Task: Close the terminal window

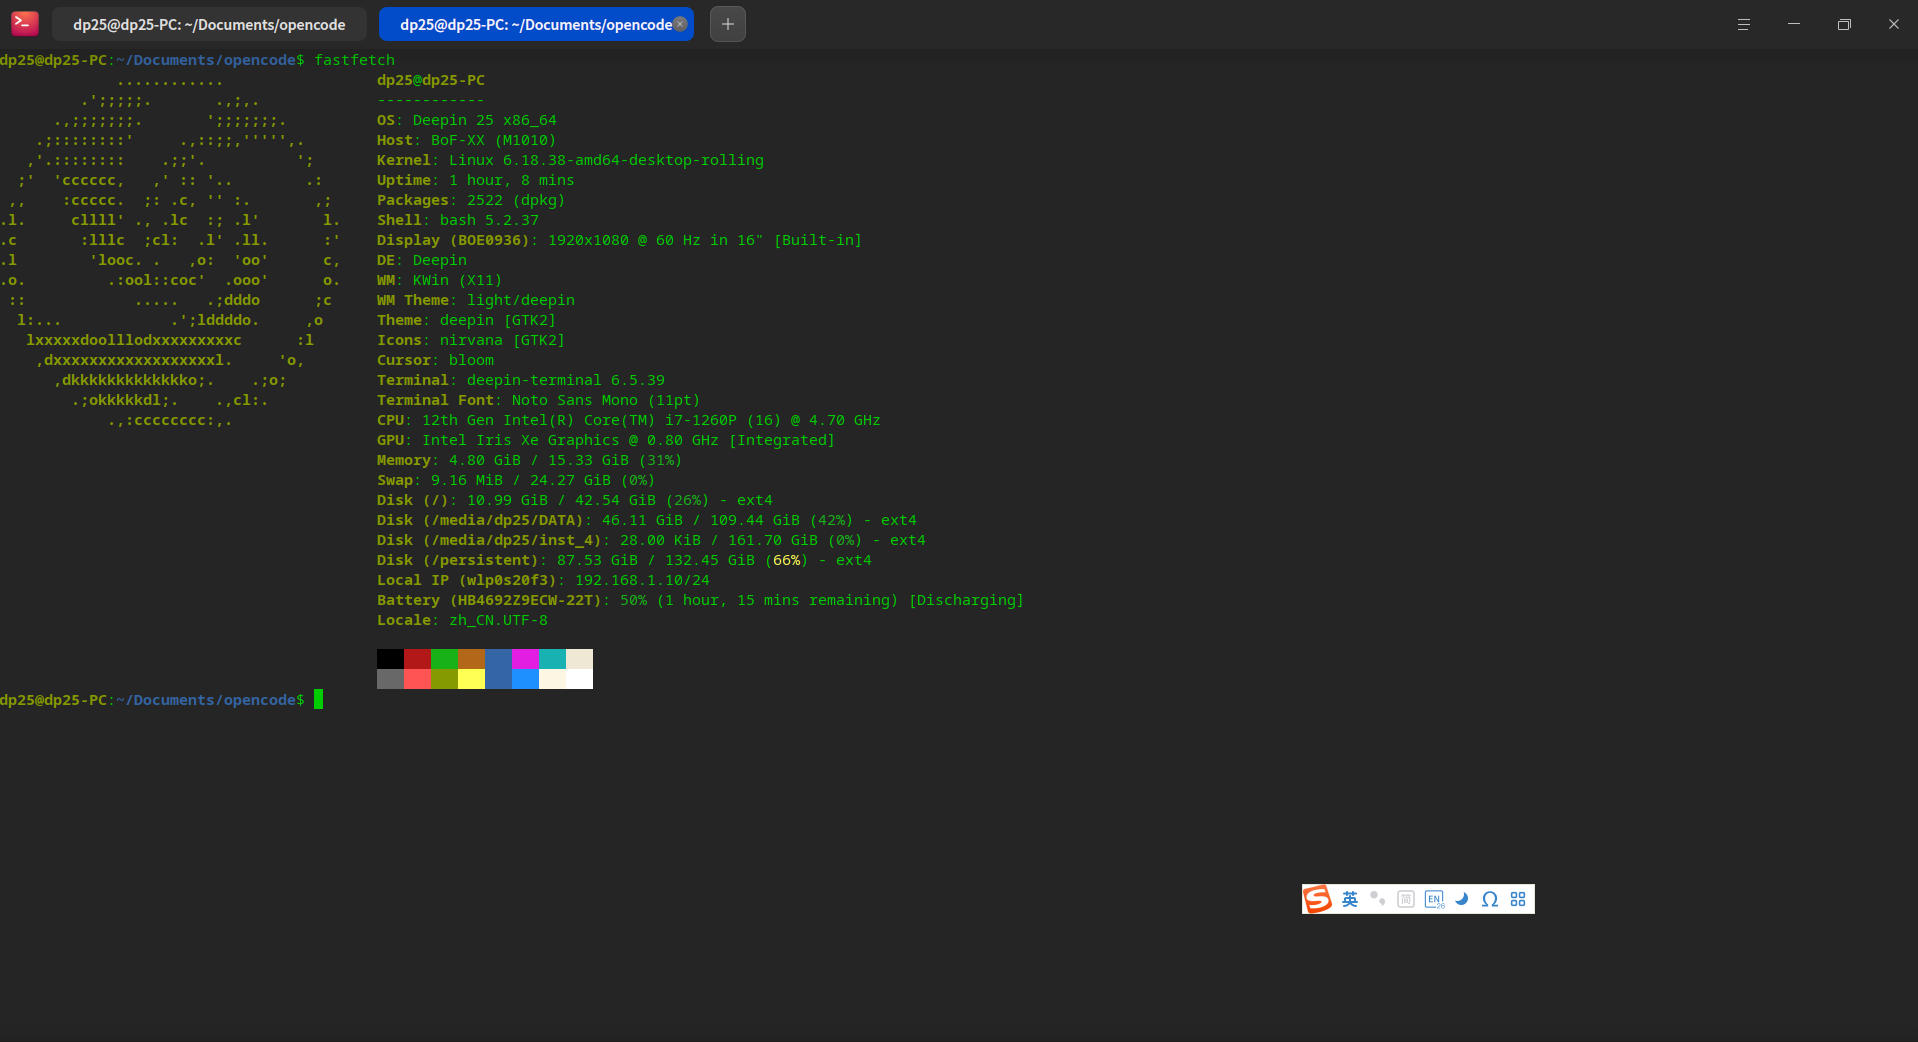Action: [1893, 24]
